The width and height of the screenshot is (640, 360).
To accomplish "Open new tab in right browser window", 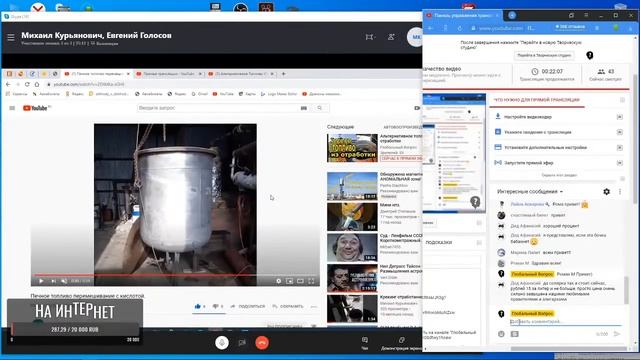I will (x=512, y=15).
